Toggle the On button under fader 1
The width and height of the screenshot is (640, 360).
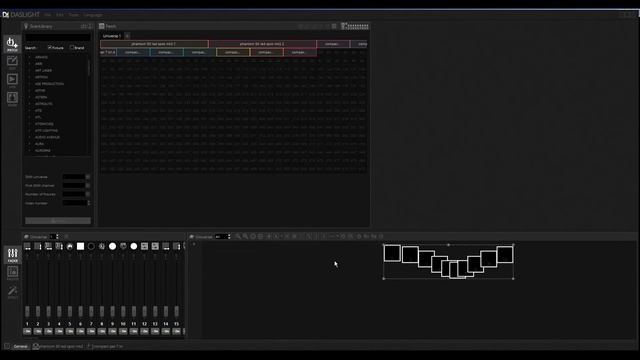(x=27, y=331)
